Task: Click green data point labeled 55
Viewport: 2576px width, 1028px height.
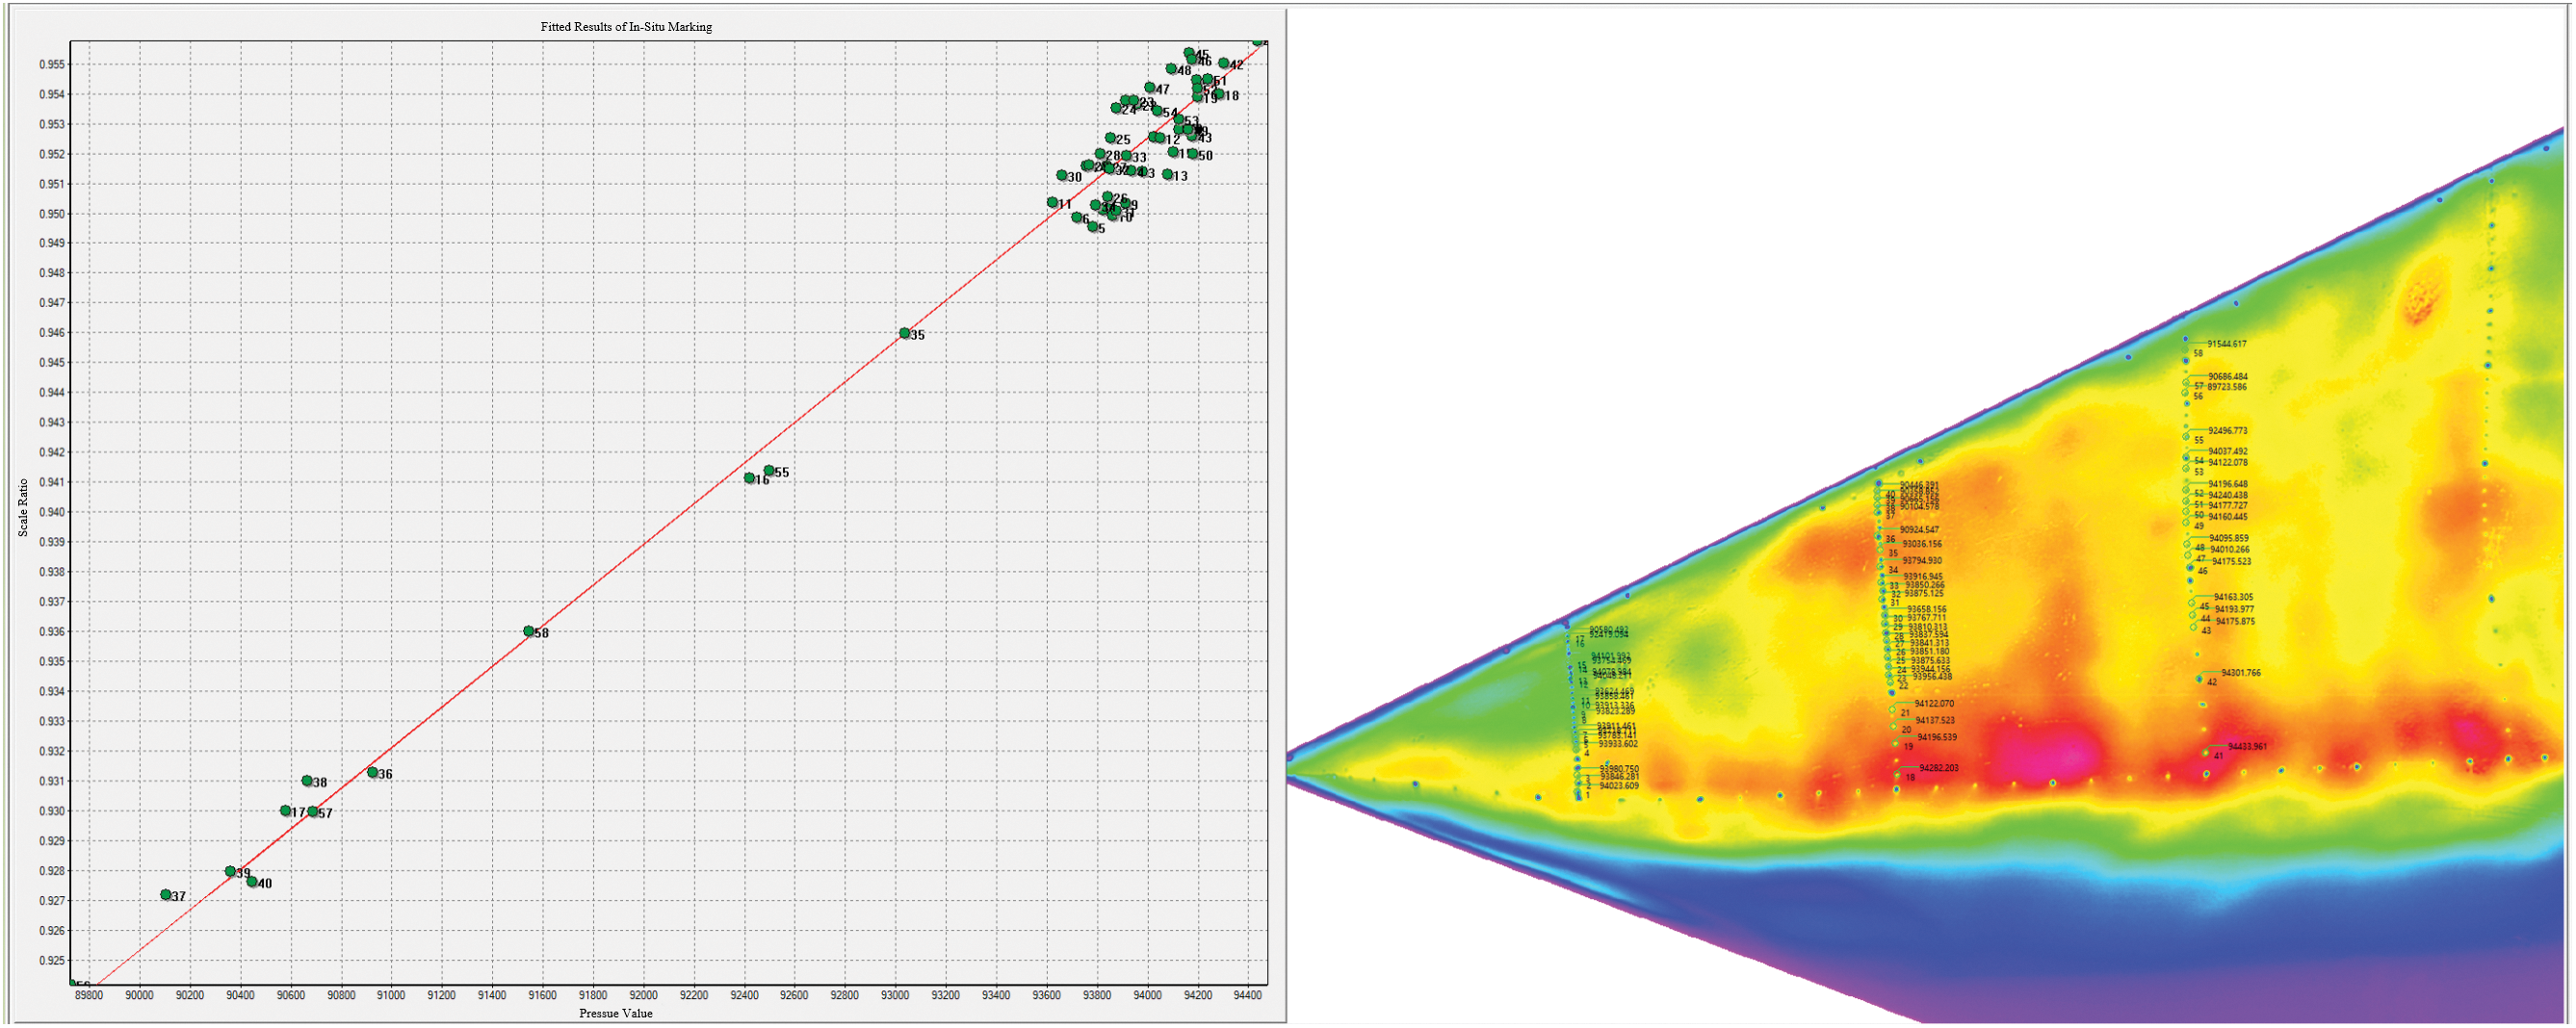Action: pyautogui.click(x=769, y=470)
